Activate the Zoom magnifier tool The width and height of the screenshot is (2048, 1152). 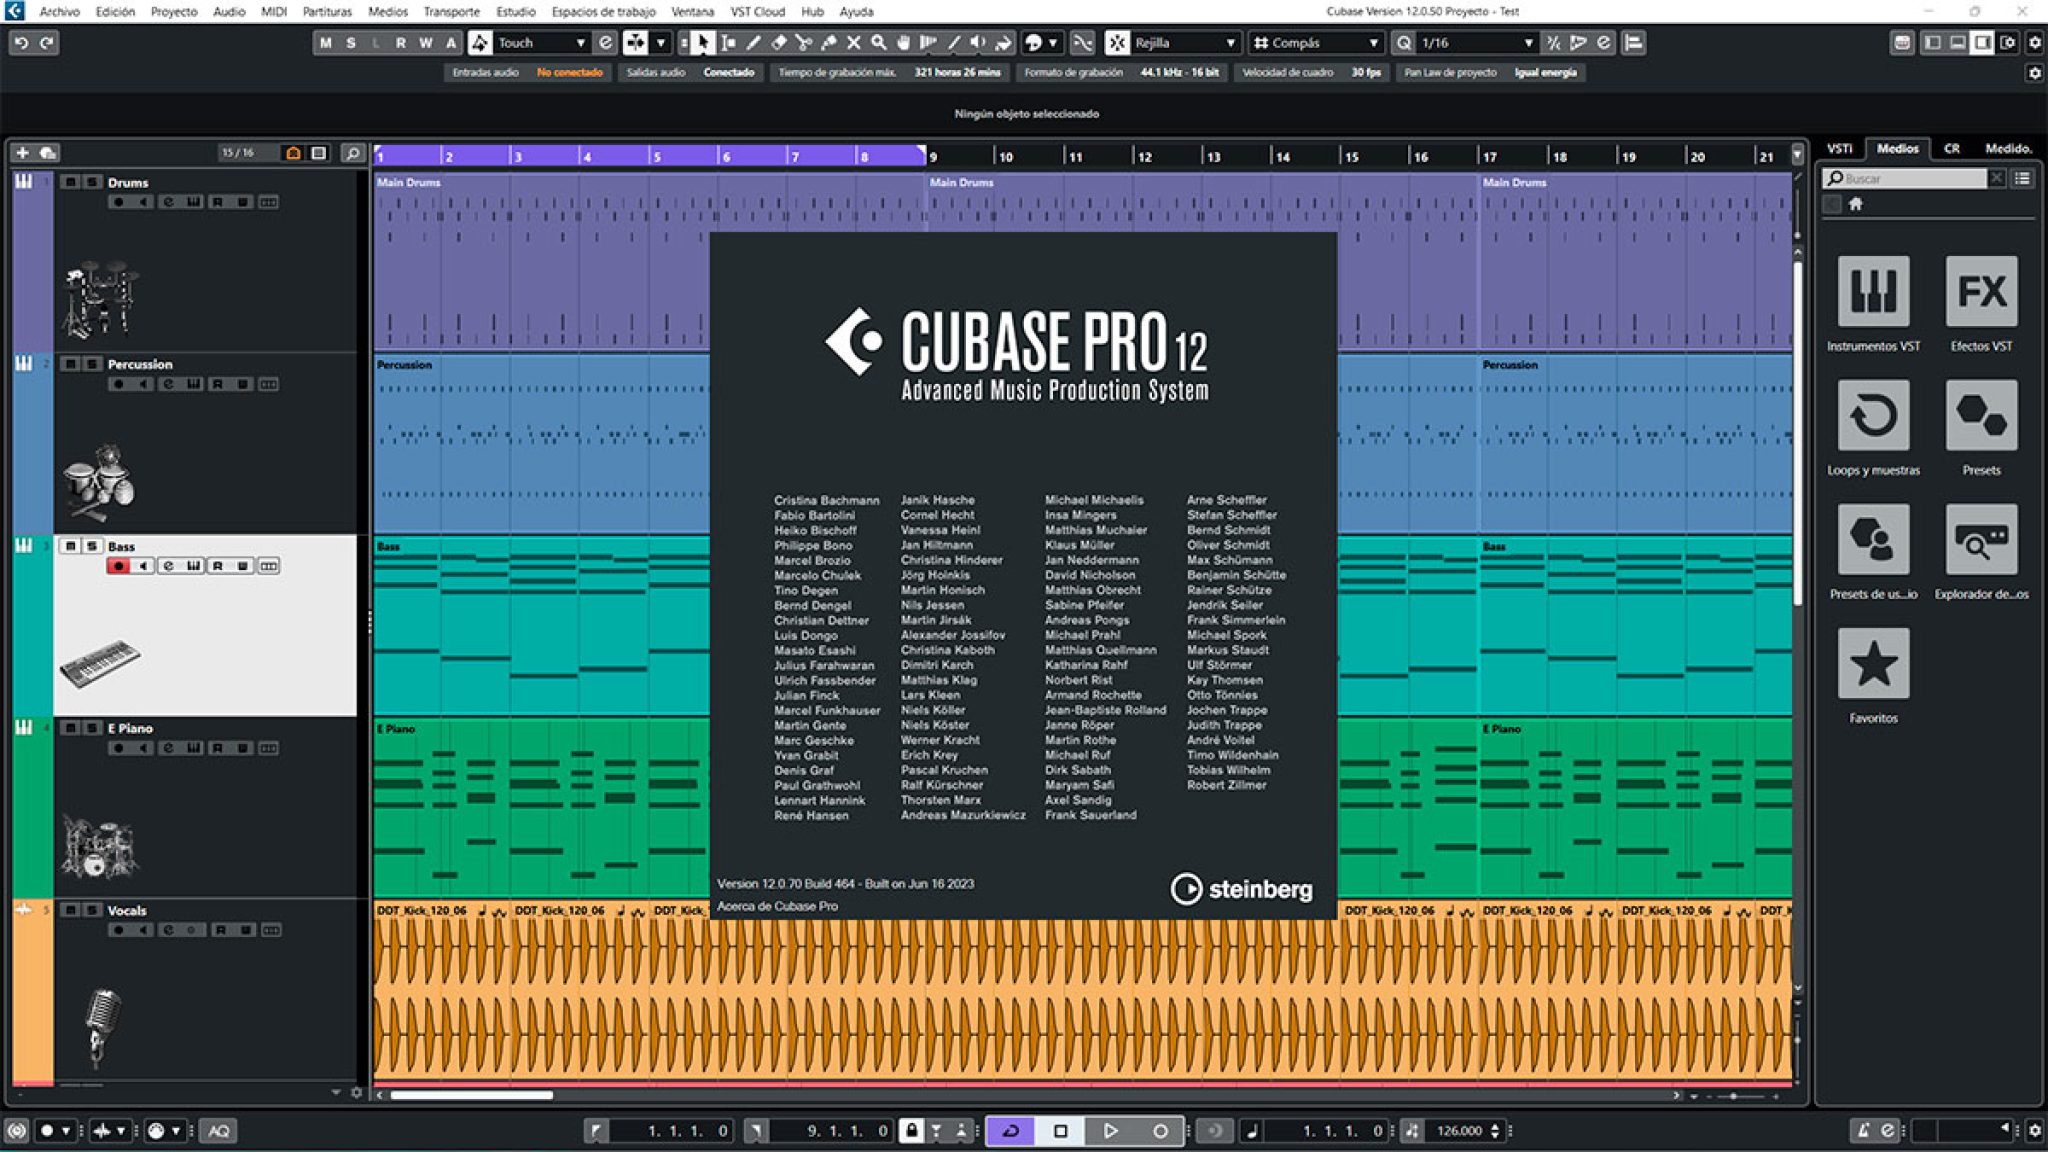pos(877,42)
